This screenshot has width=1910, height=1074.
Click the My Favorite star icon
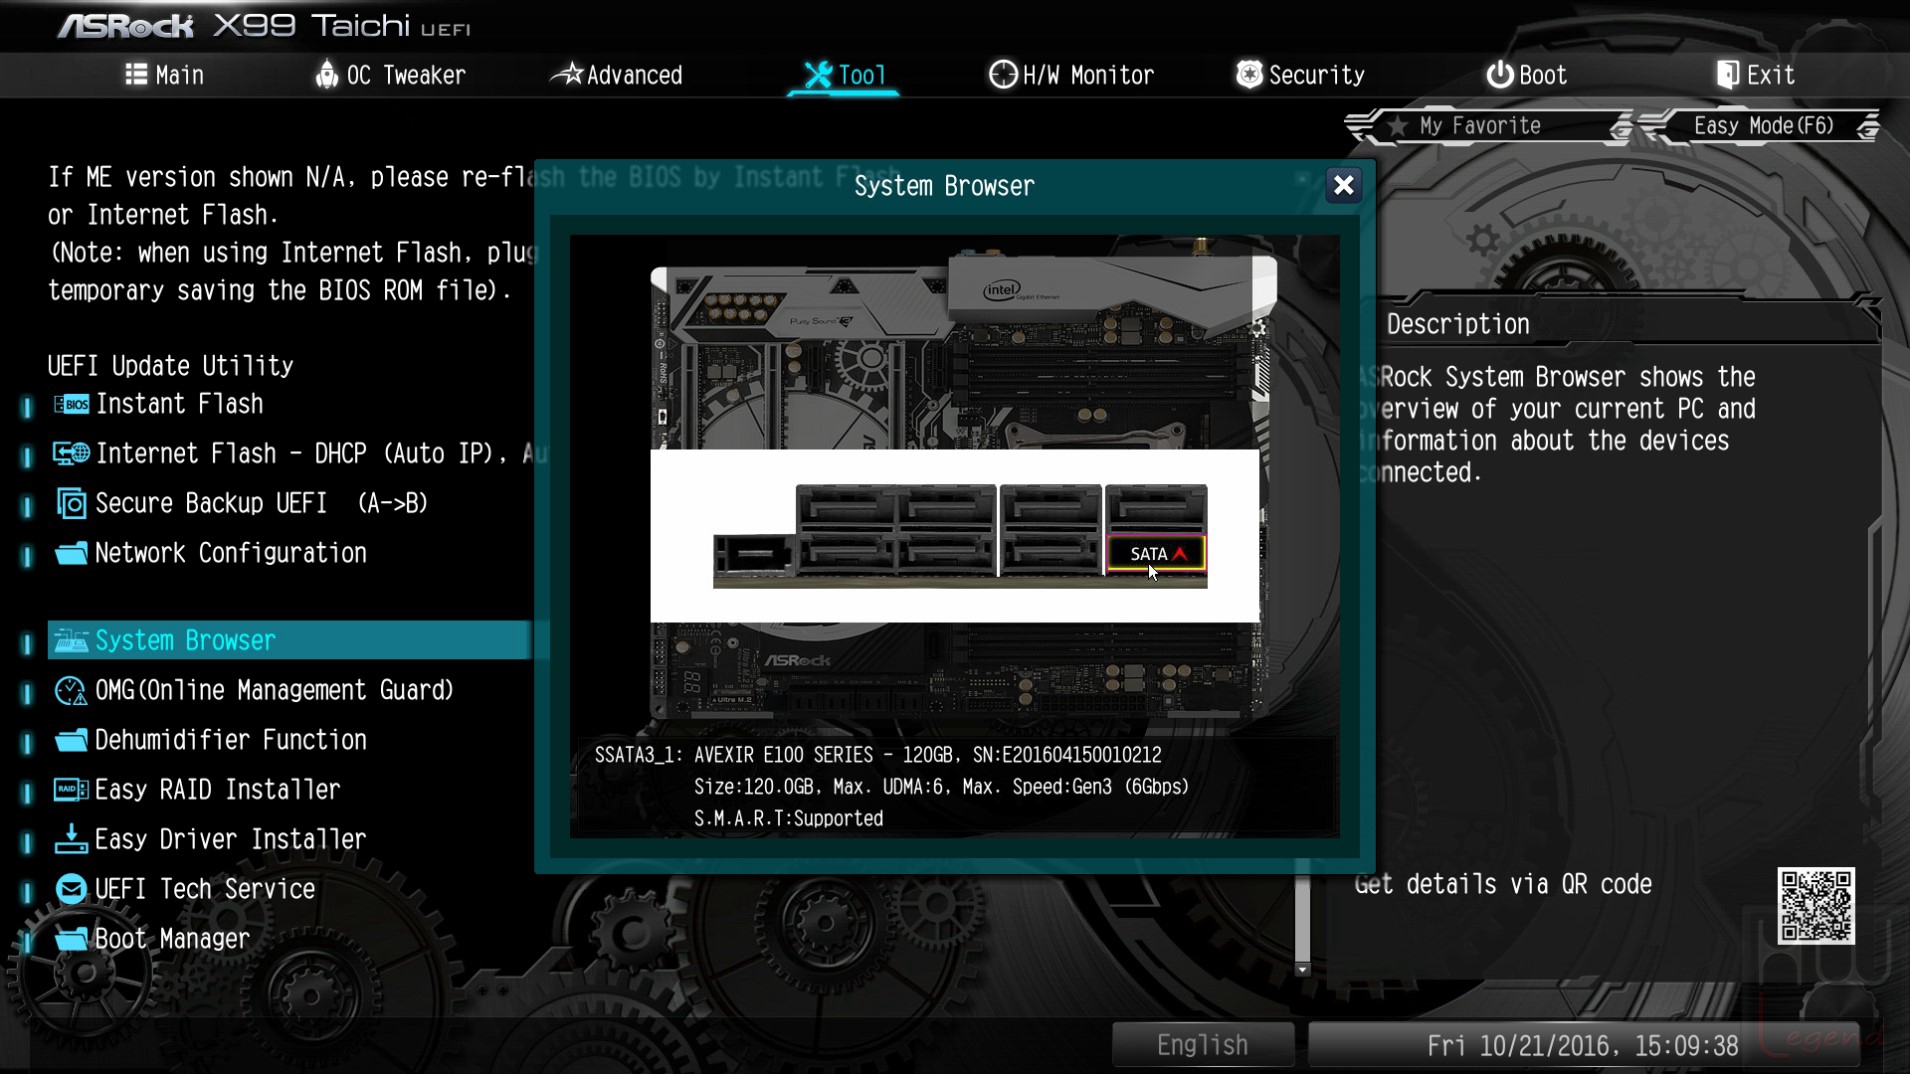pyautogui.click(x=1397, y=126)
